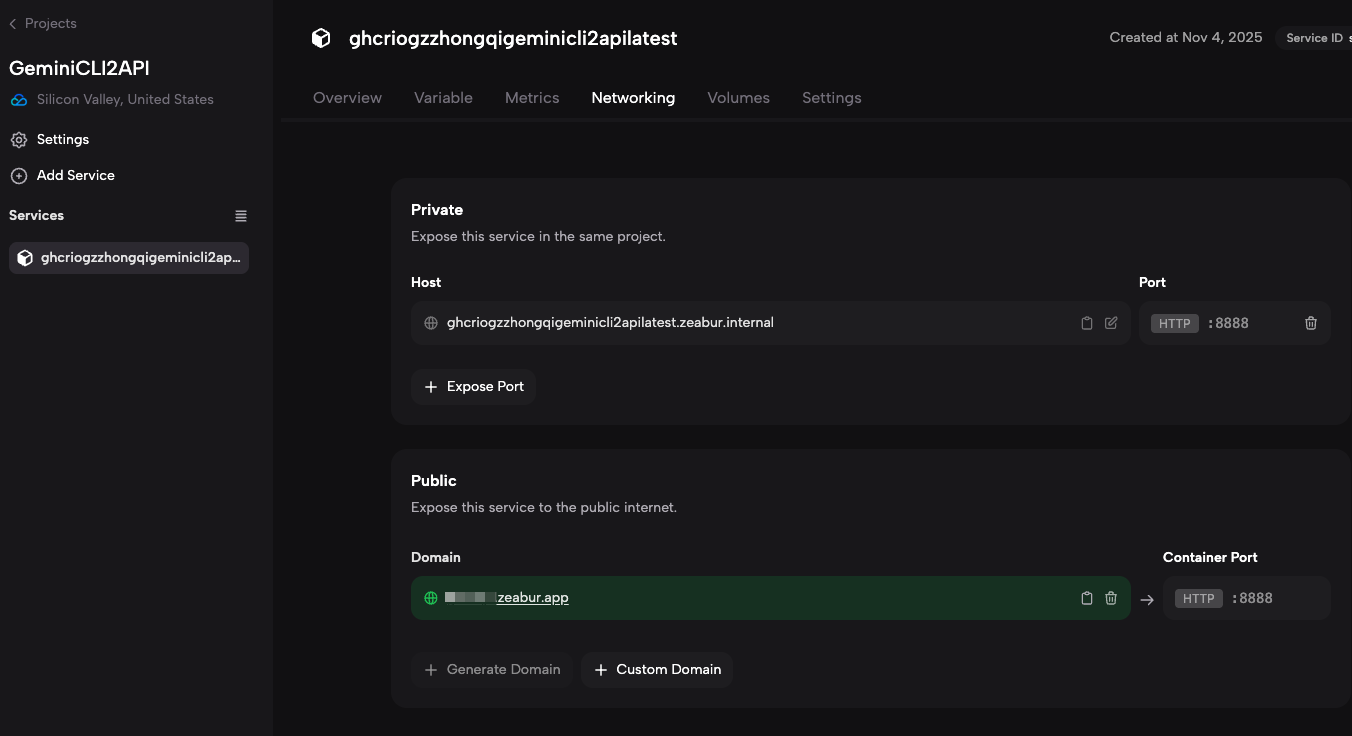The height and width of the screenshot is (736, 1352).
Task: Copy the public zeabur.app domain
Action: (x=1087, y=598)
